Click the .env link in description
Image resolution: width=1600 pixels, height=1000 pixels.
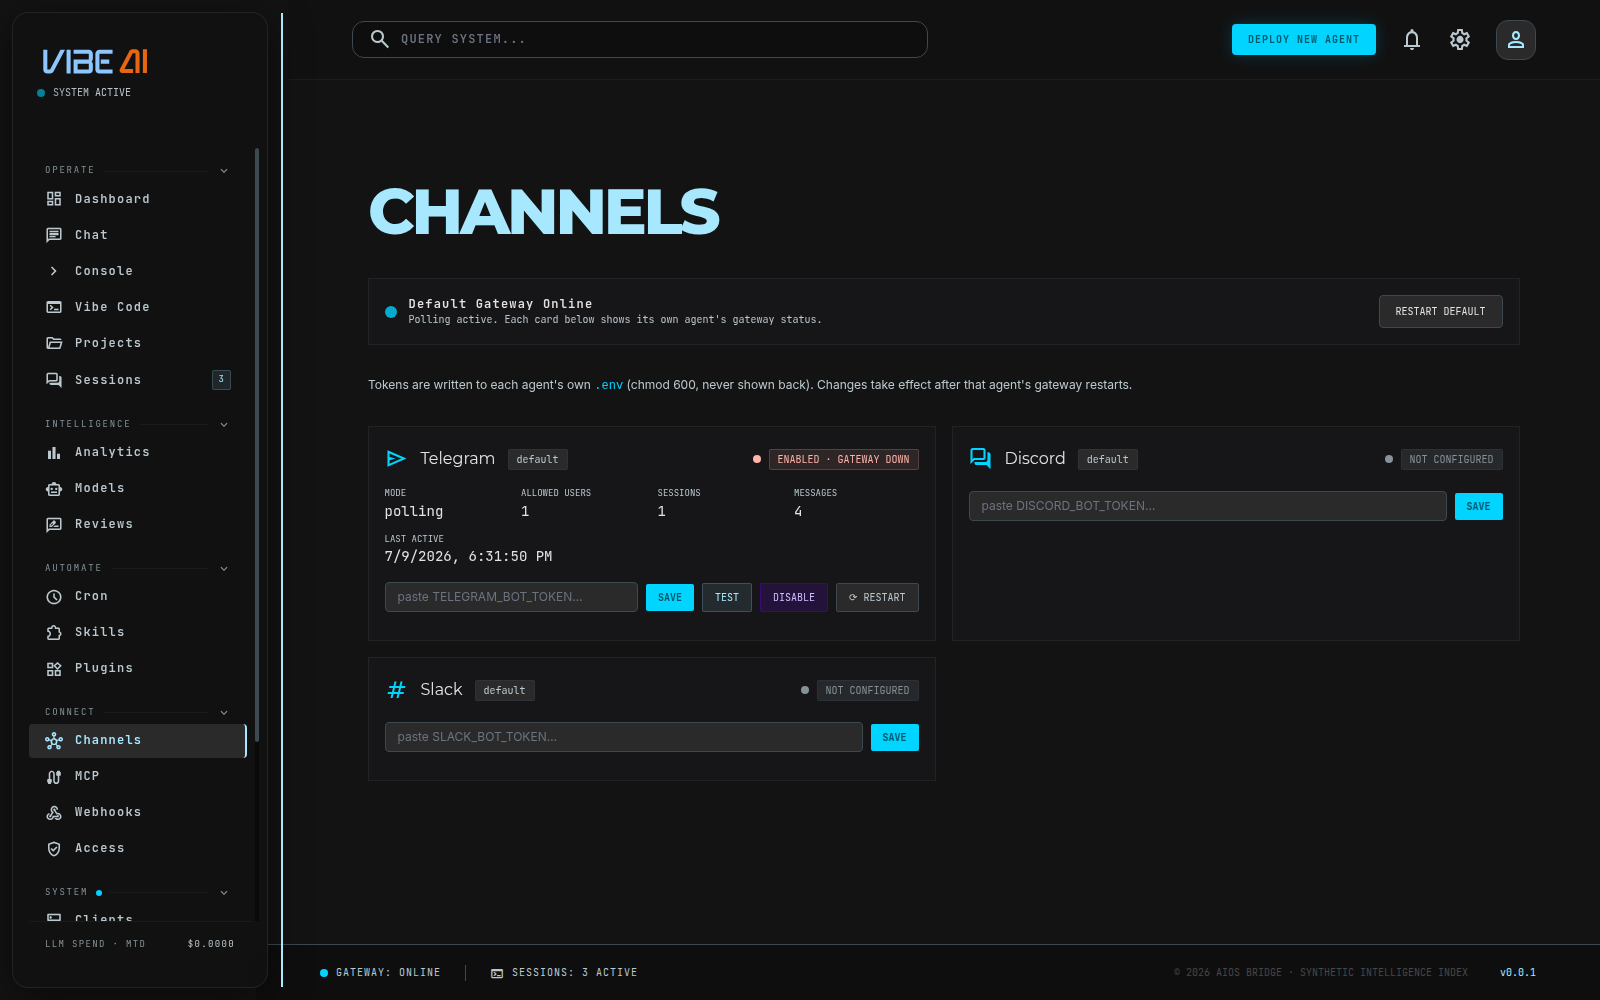click(x=609, y=385)
